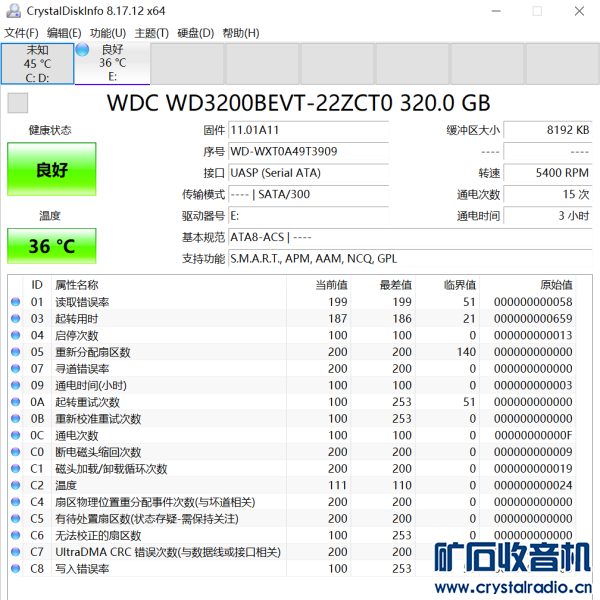Image resolution: width=600 pixels, height=600 pixels.
Task: Click raw value 00000000000F
Action: (x=533, y=435)
